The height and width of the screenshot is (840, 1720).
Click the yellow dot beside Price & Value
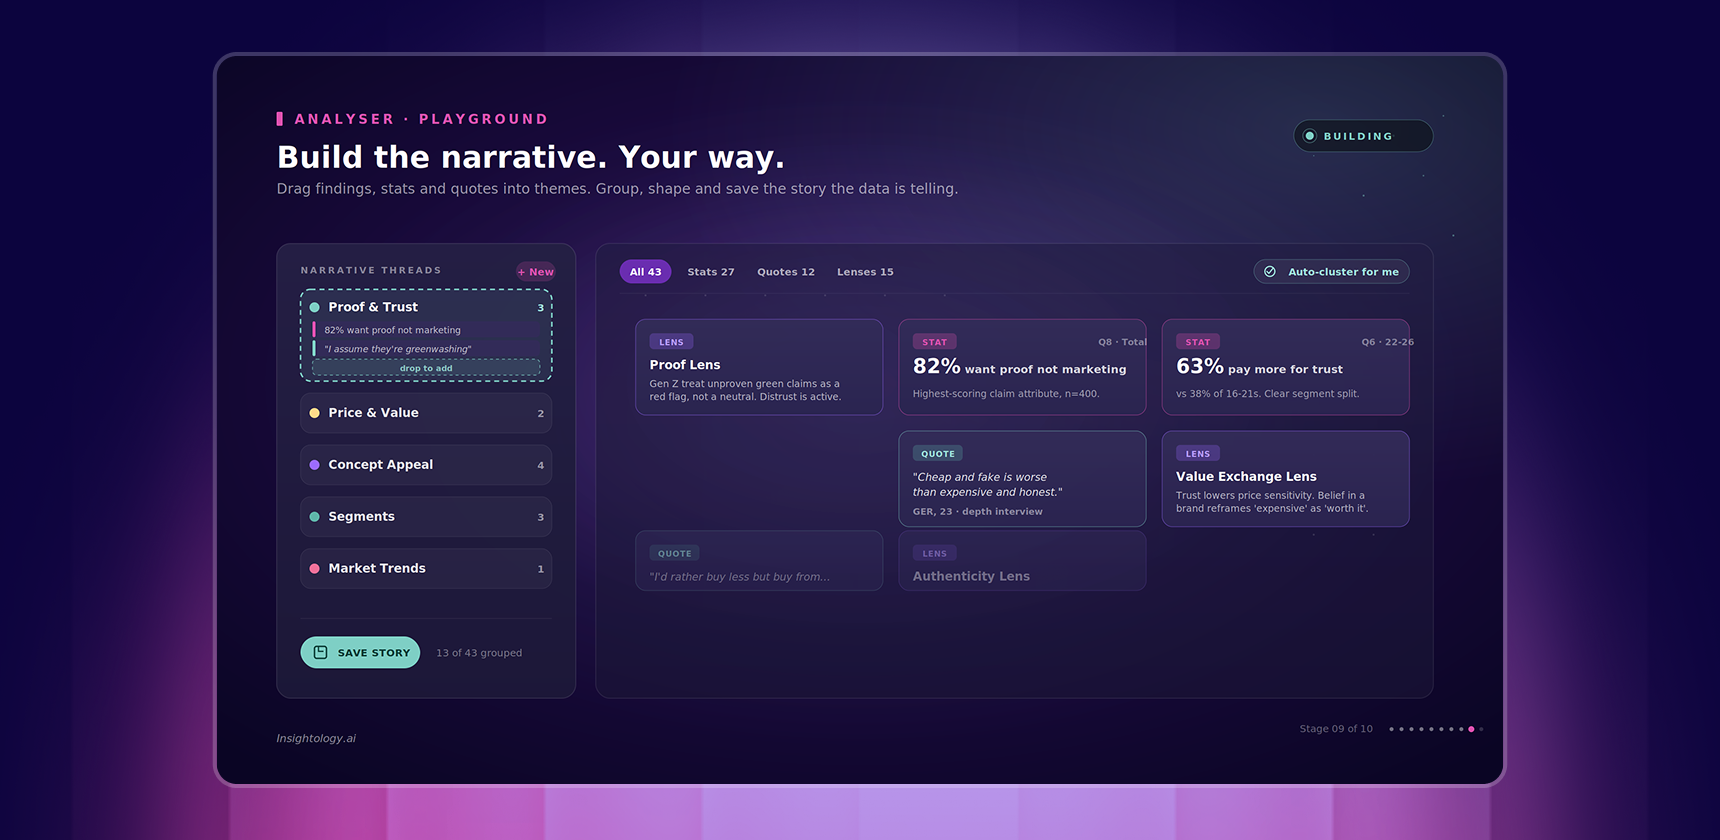tap(315, 413)
